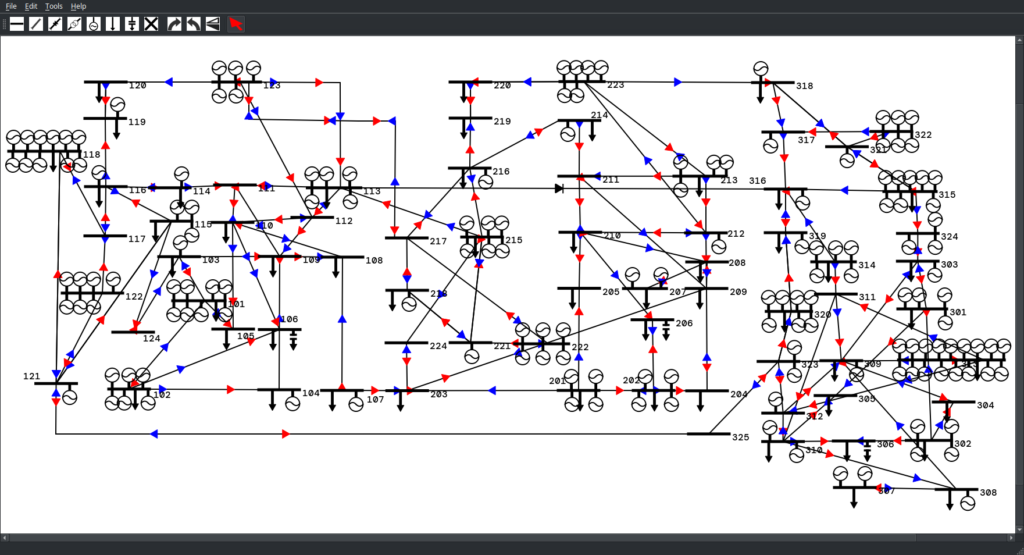
Task: Click the generator symbol at bus 308
Action: [967, 503]
